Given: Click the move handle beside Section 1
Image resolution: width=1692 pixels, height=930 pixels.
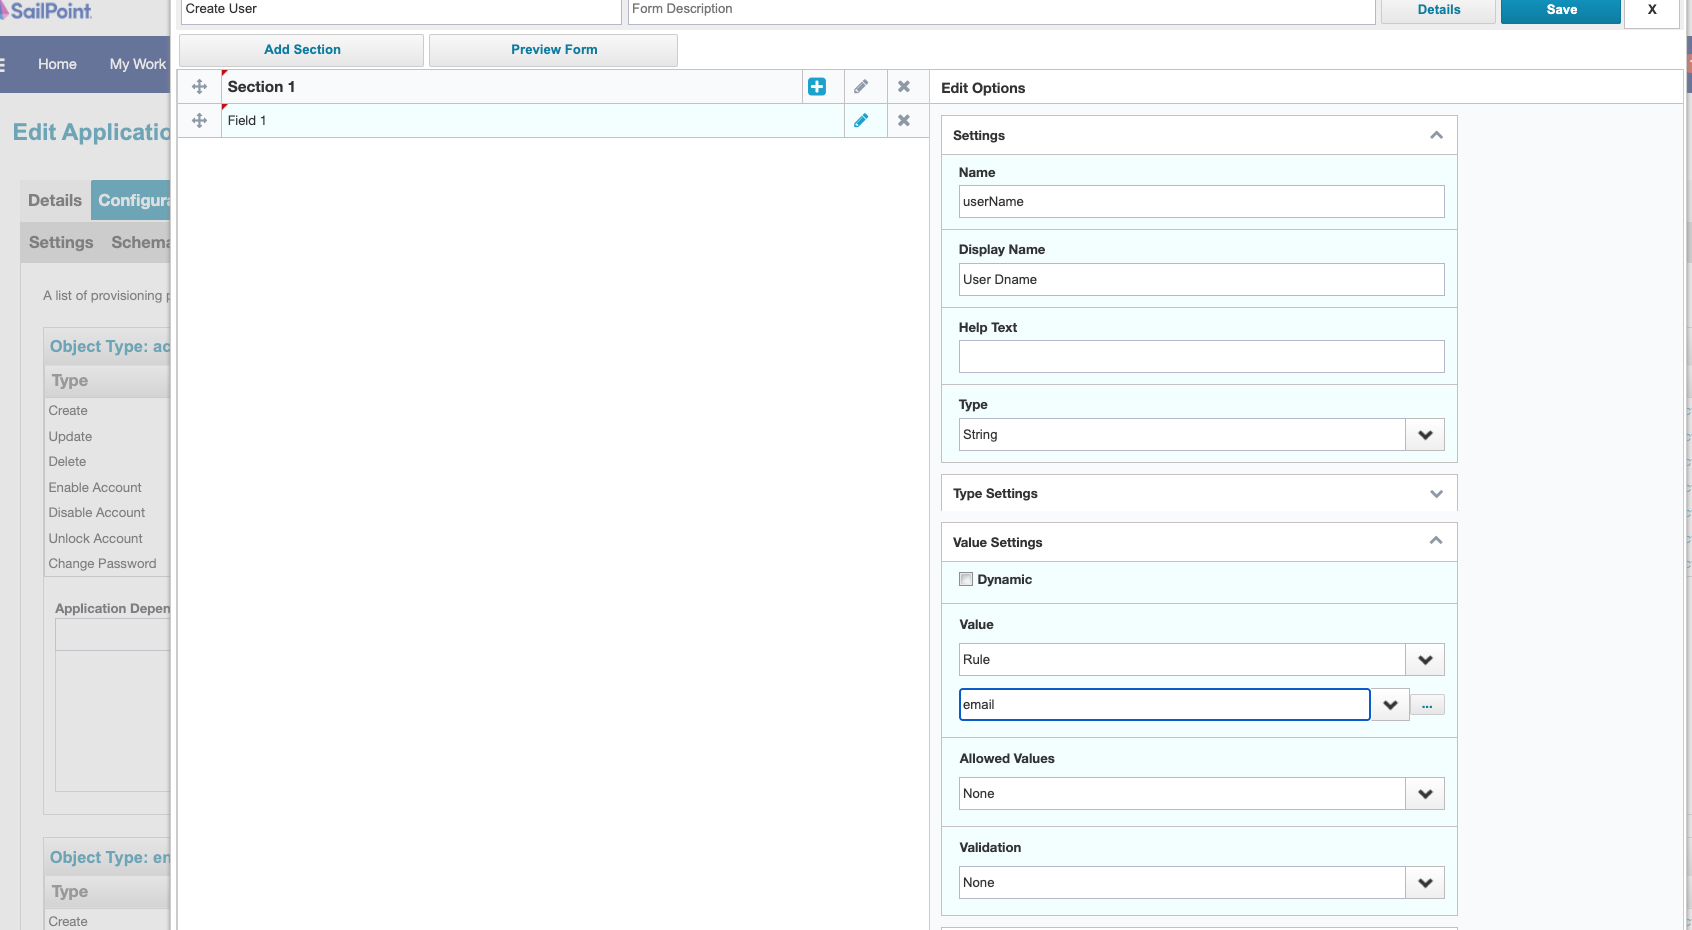Looking at the screenshot, I should [199, 86].
